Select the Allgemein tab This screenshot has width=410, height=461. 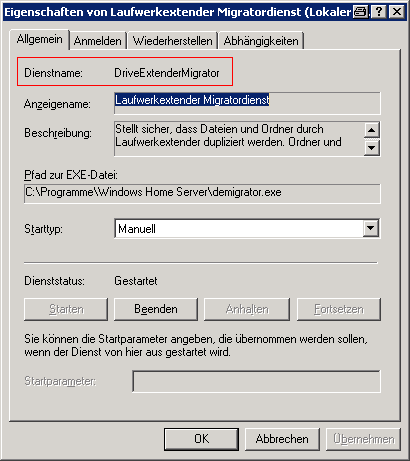point(40,39)
